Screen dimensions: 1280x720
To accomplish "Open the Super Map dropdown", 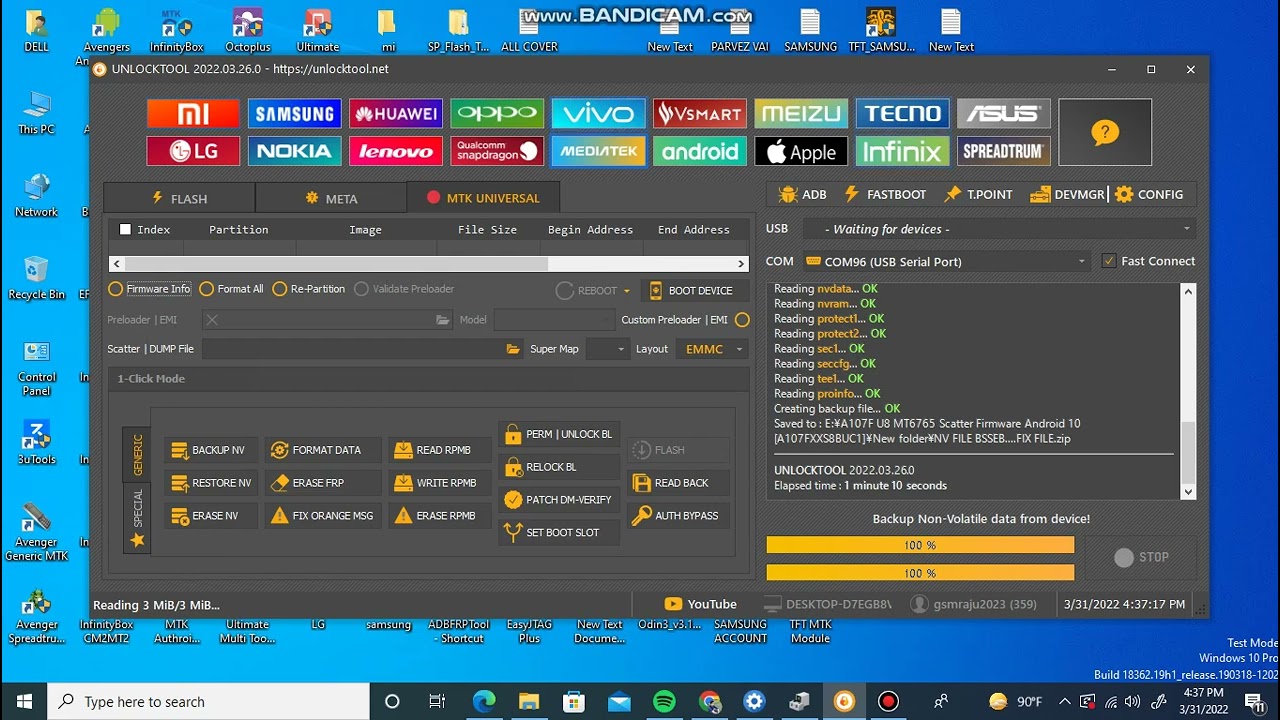I will 607,349.
